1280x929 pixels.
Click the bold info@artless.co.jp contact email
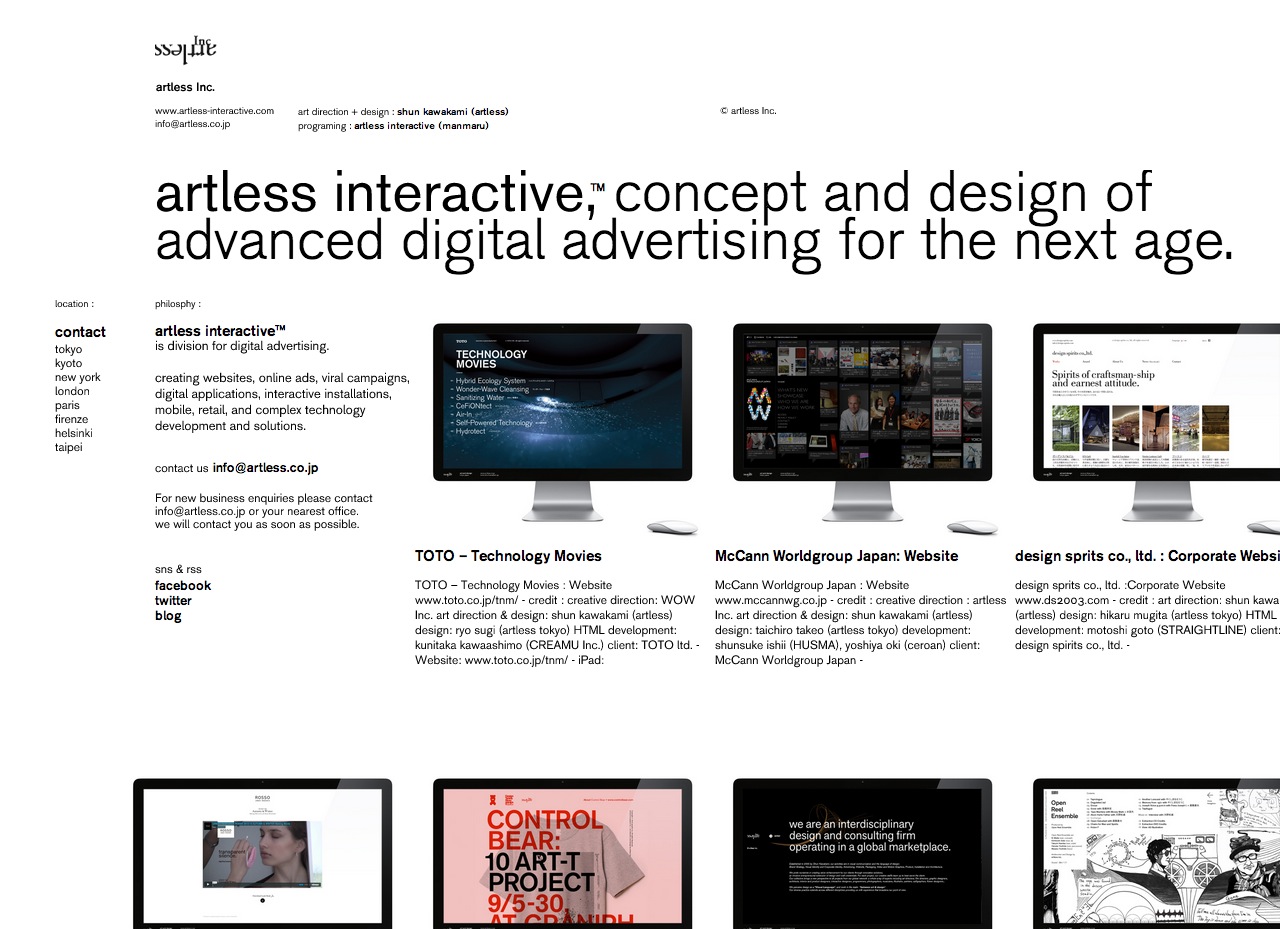point(265,468)
